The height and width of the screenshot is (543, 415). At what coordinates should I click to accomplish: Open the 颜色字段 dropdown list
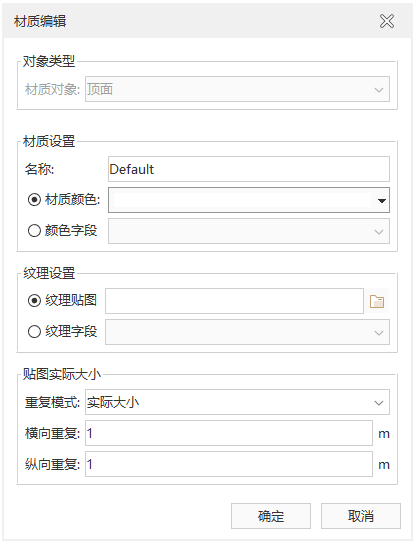(x=249, y=231)
